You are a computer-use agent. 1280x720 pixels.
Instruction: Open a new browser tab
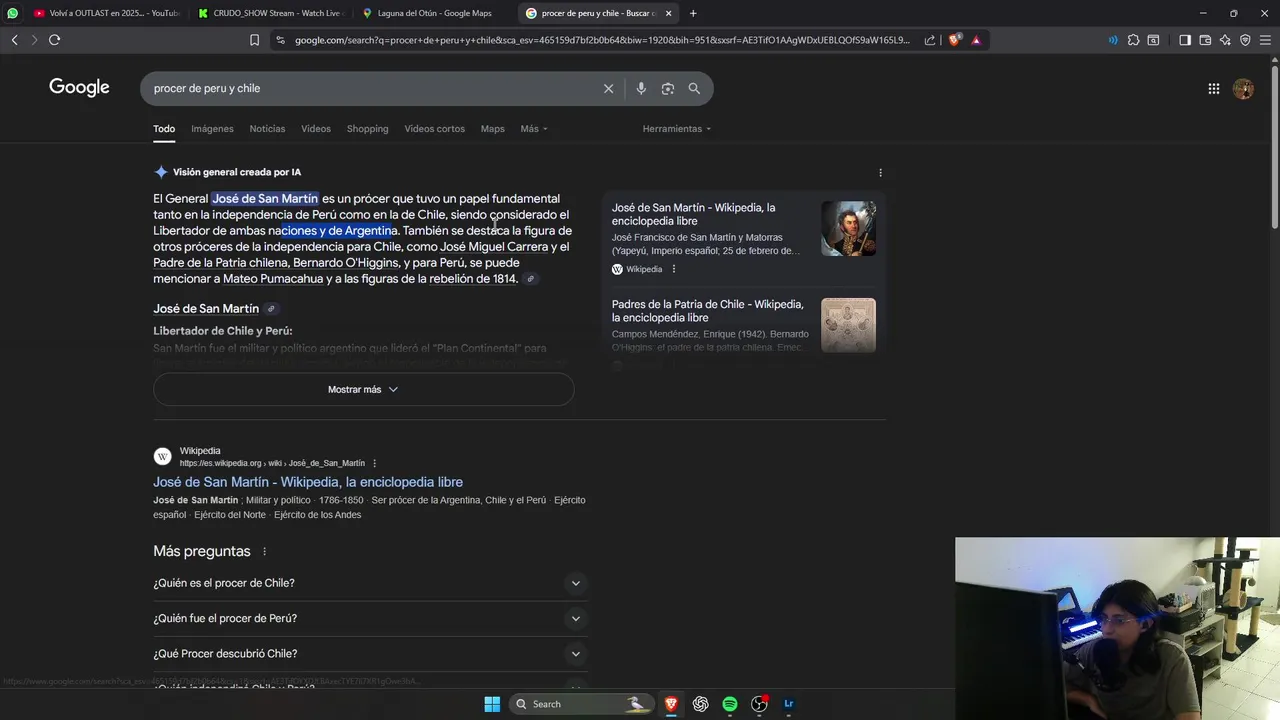[x=693, y=13]
